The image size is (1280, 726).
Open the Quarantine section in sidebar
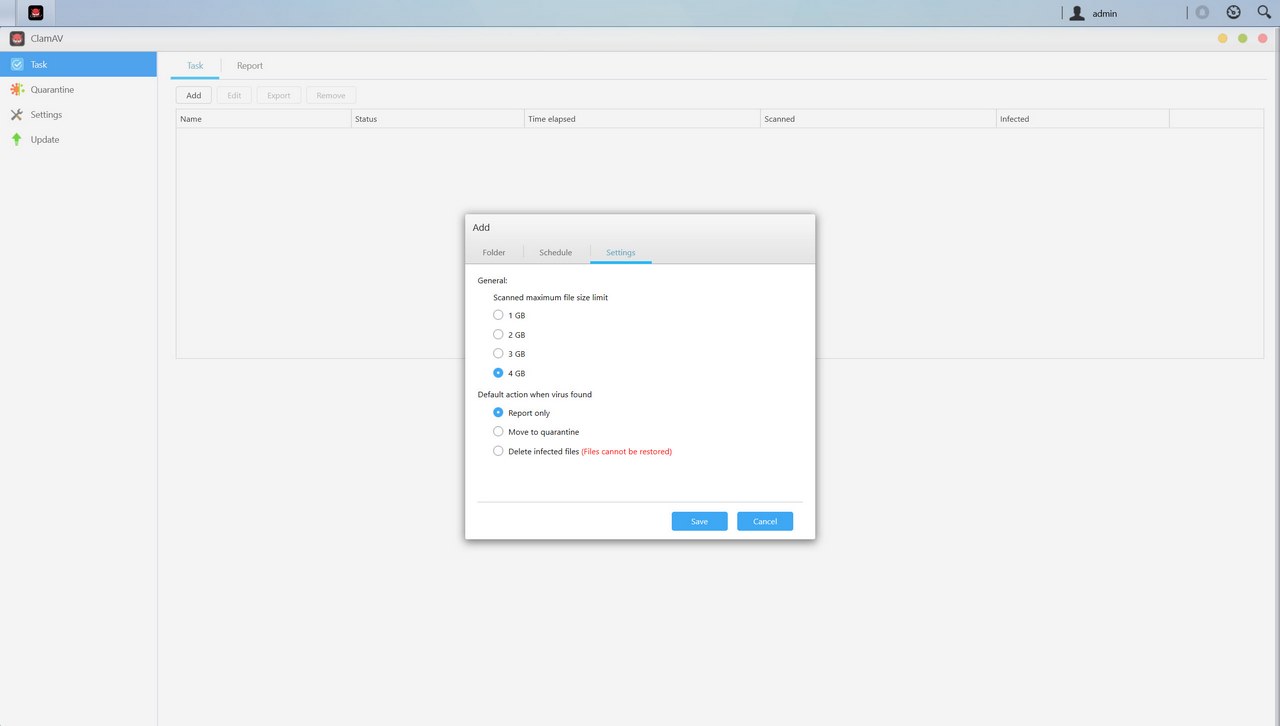[x=78, y=89]
